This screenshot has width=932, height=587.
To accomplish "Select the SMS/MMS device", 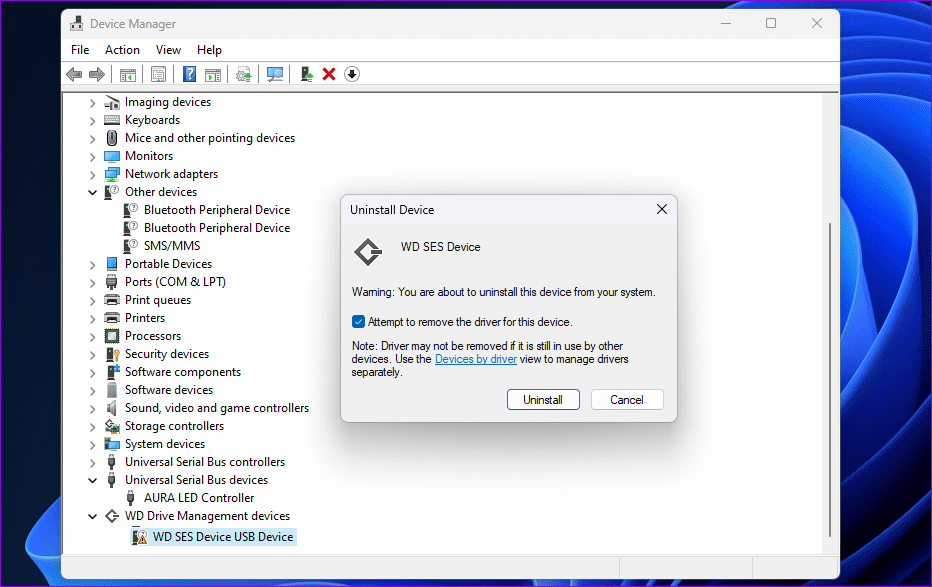I will pyautogui.click(x=172, y=246).
